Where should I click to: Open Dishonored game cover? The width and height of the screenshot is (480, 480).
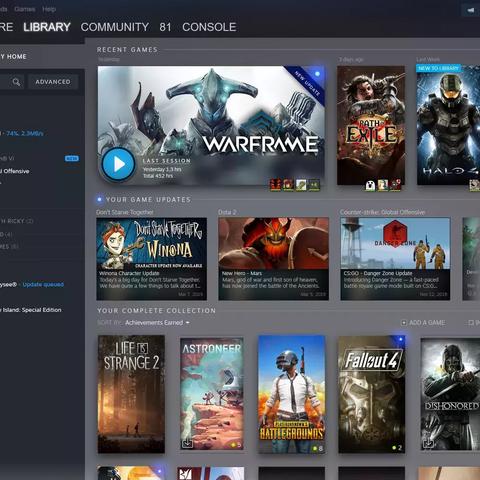[x=450, y=394]
